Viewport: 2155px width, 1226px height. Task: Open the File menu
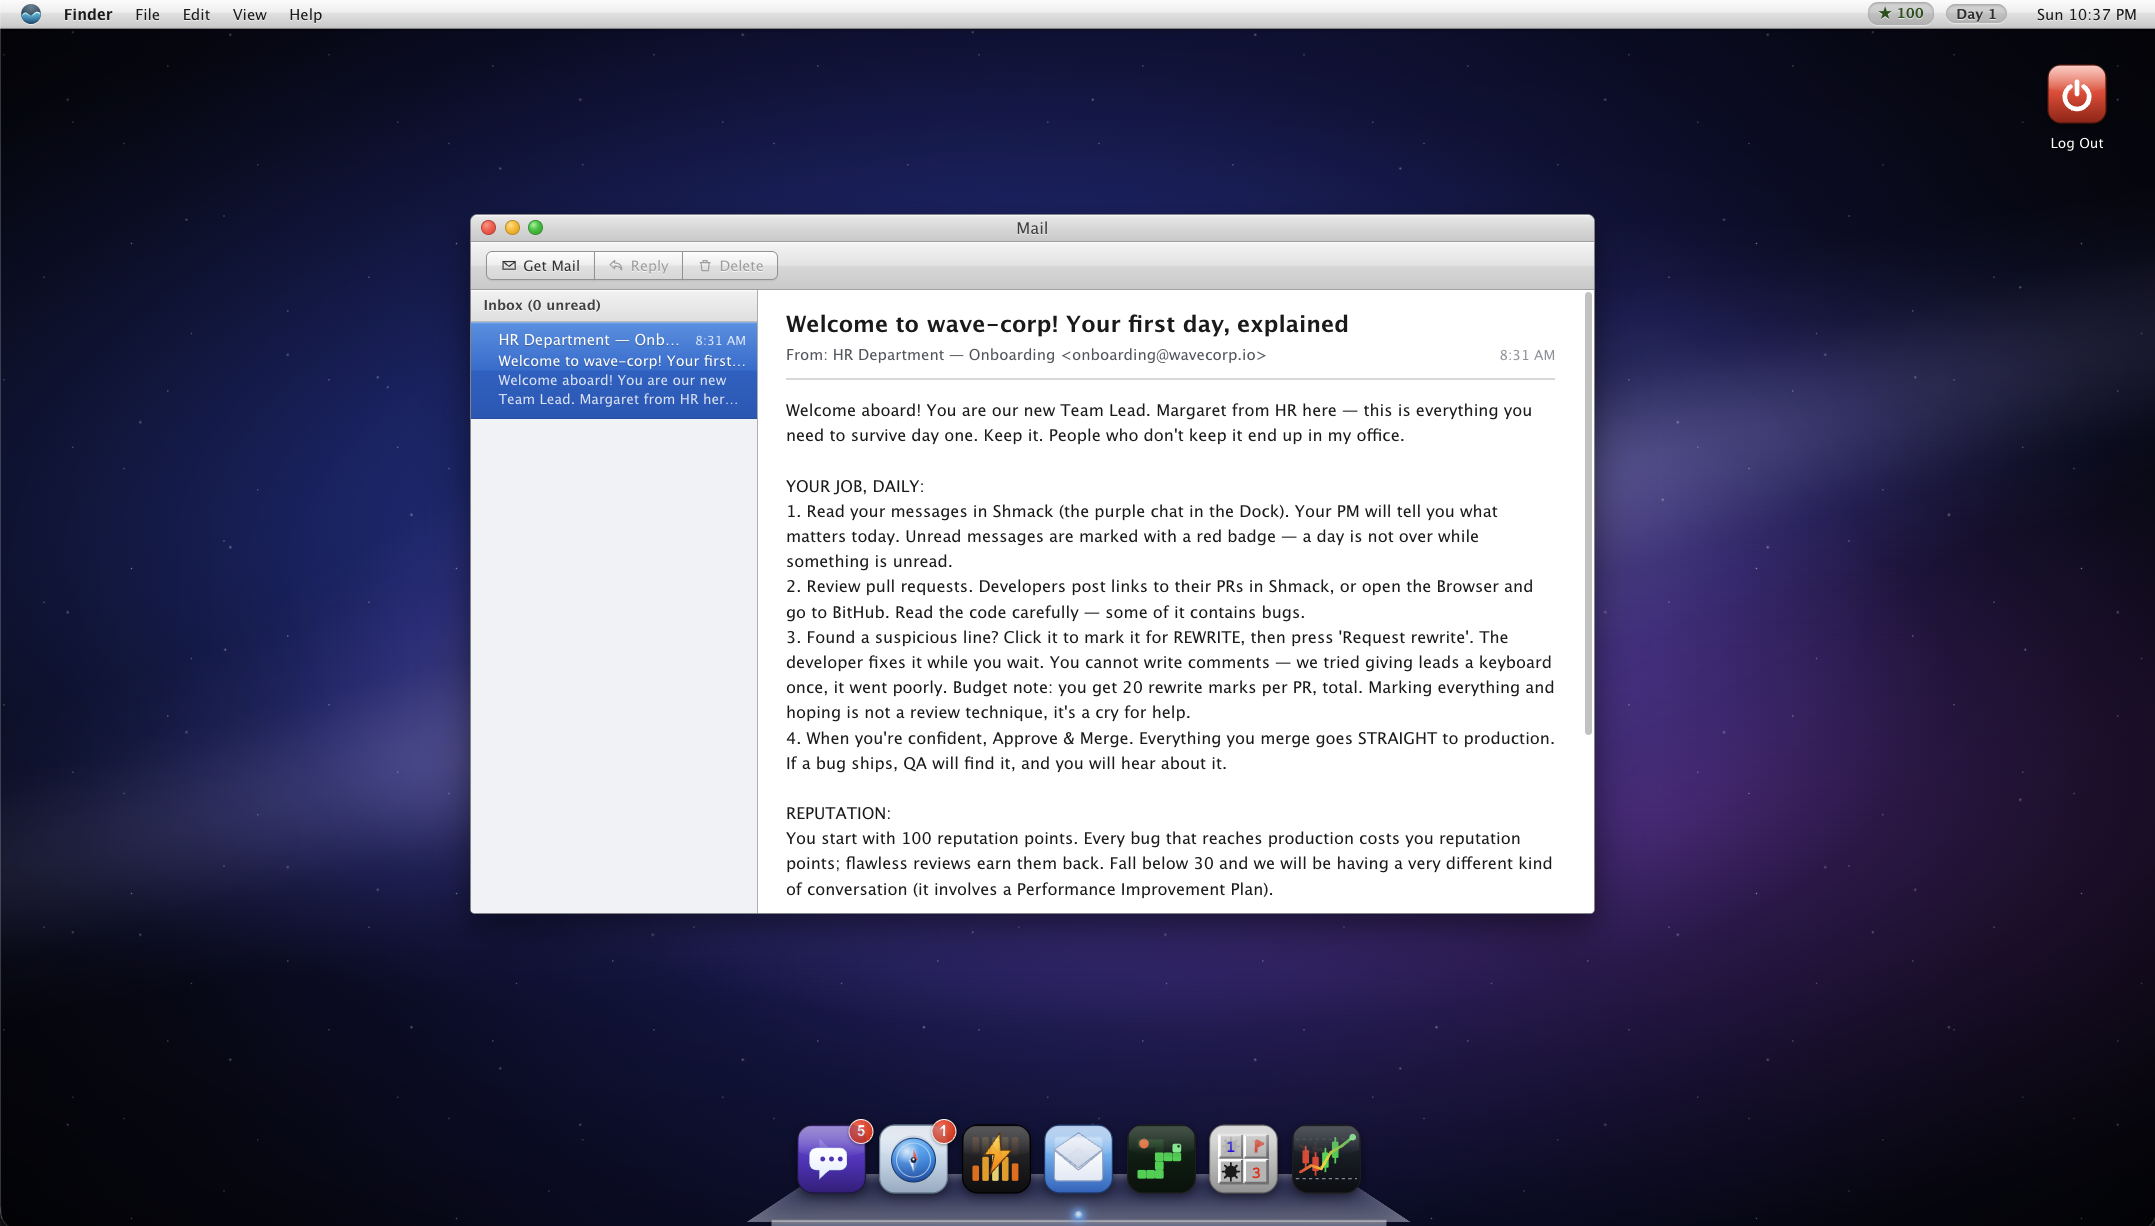pos(147,14)
